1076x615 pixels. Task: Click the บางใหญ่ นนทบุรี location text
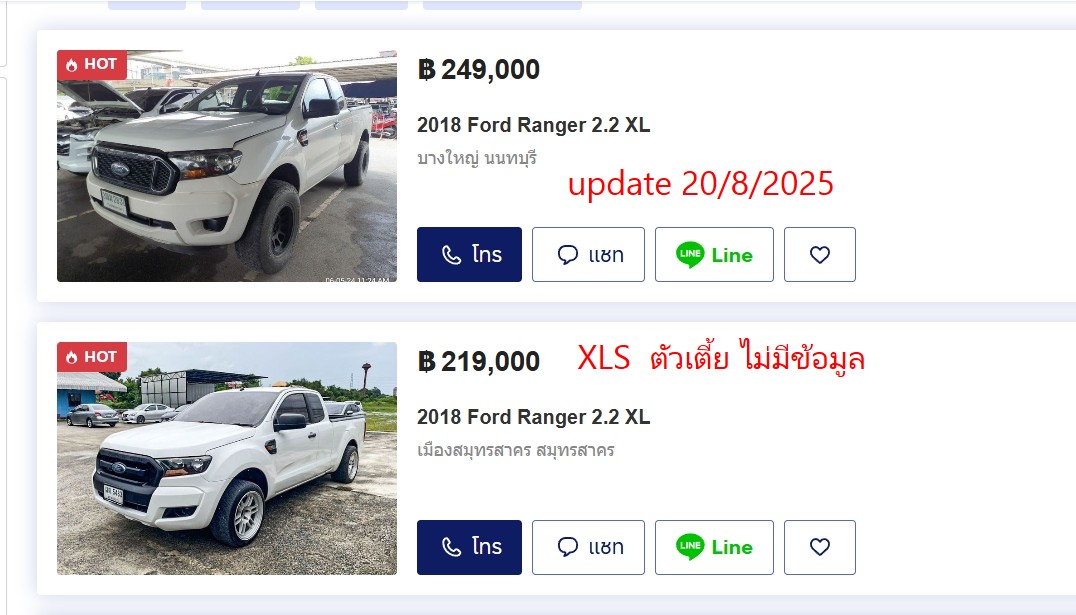click(477, 158)
